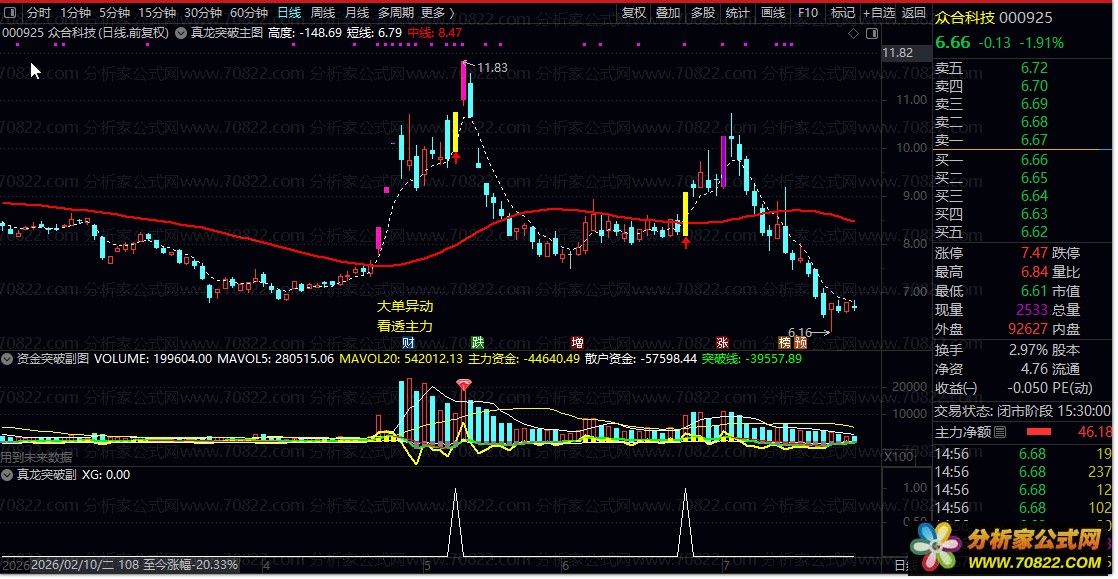Screen dimensions: 1118x579
Task: Switch to 30分钟 period tab
Action: [x=203, y=12]
